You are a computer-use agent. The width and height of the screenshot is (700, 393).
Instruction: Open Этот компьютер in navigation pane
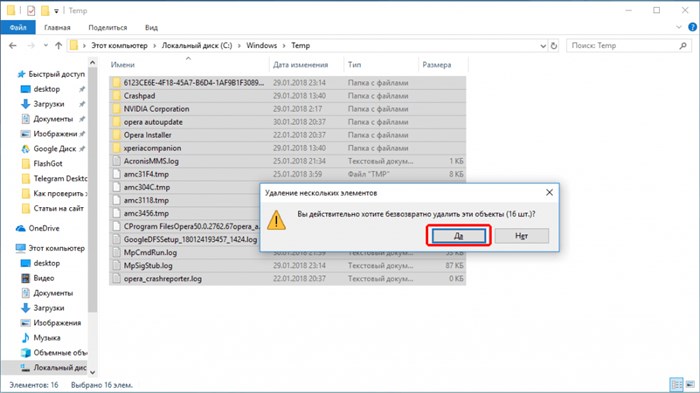coord(56,248)
